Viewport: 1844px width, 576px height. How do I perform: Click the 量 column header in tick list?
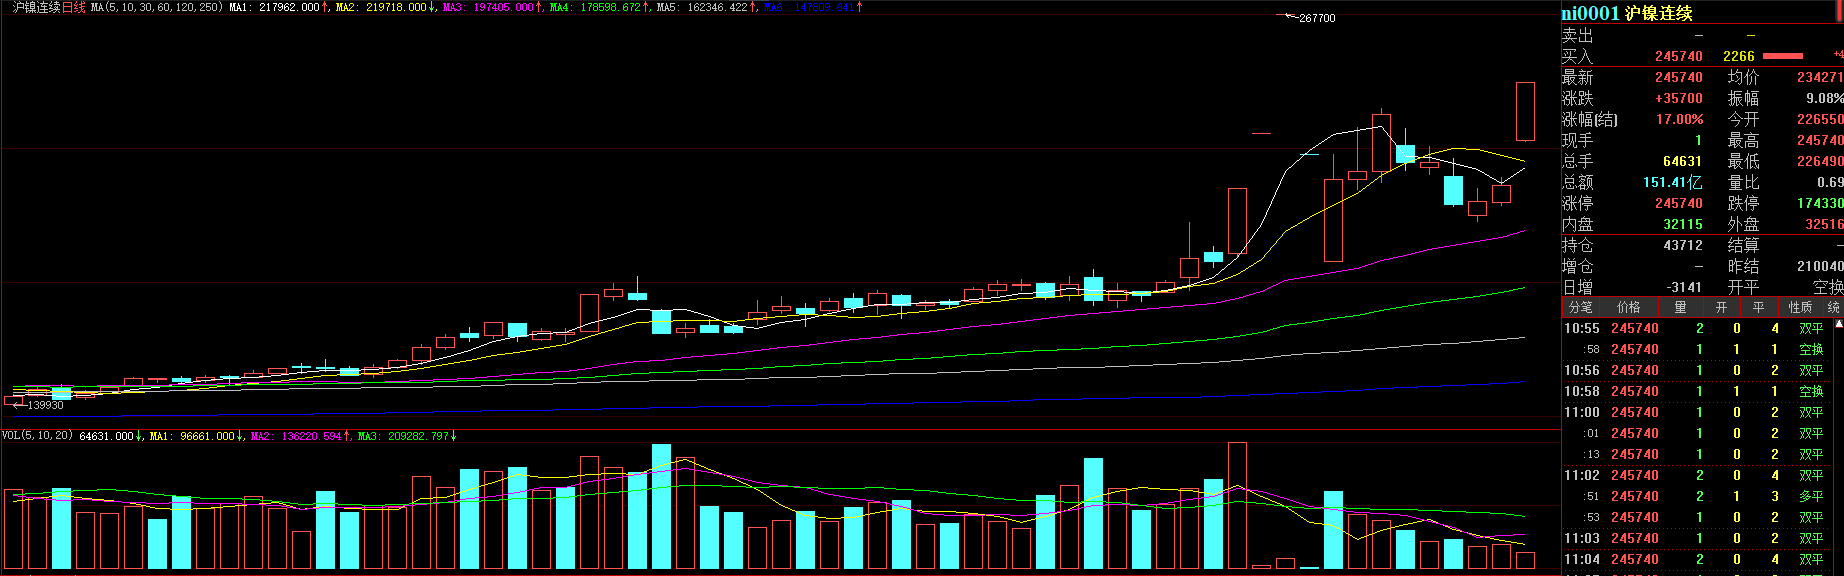(1680, 307)
